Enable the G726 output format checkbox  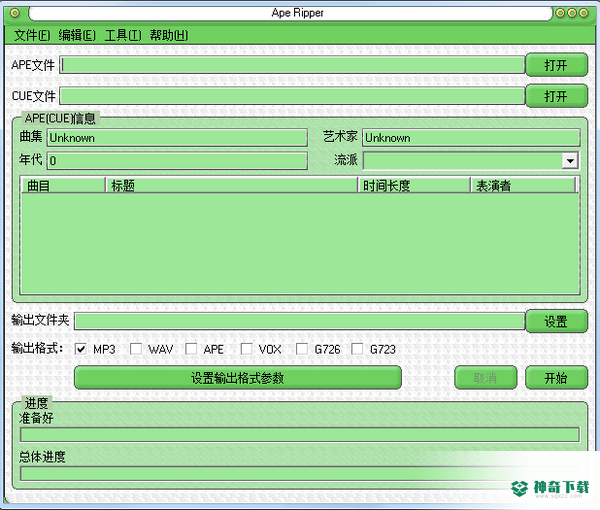(x=302, y=349)
